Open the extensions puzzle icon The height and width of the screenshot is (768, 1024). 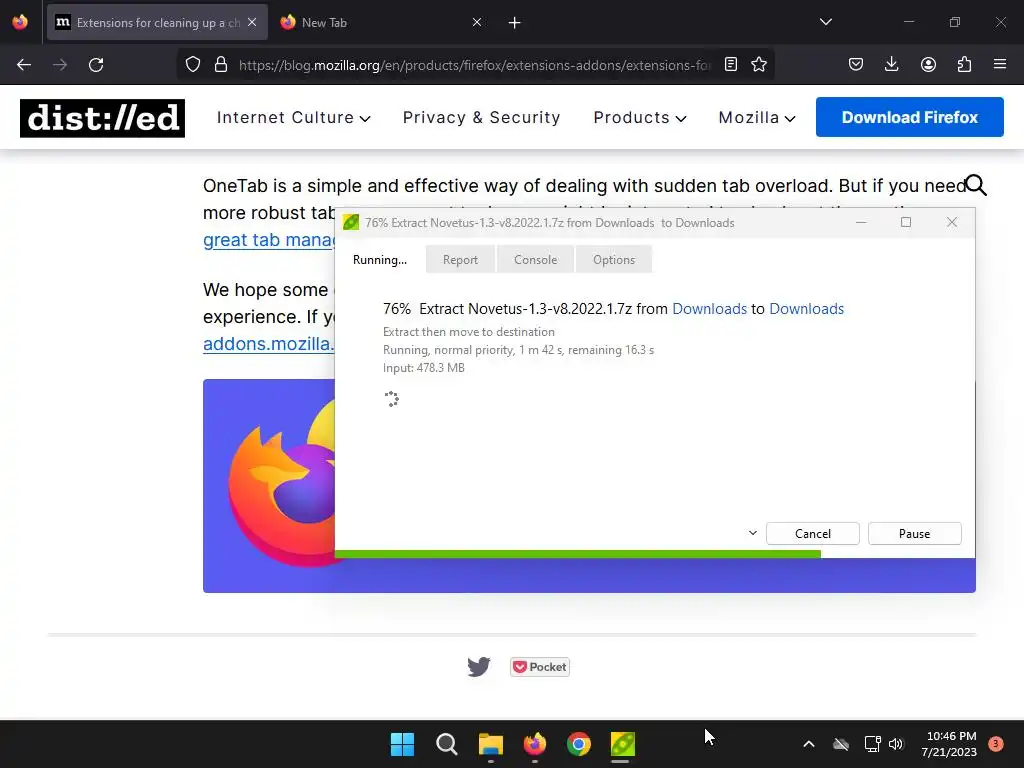click(x=964, y=65)
